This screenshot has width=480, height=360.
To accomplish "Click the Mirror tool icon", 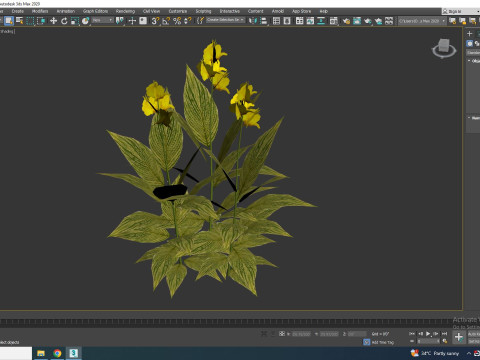I will click(253, 21).
